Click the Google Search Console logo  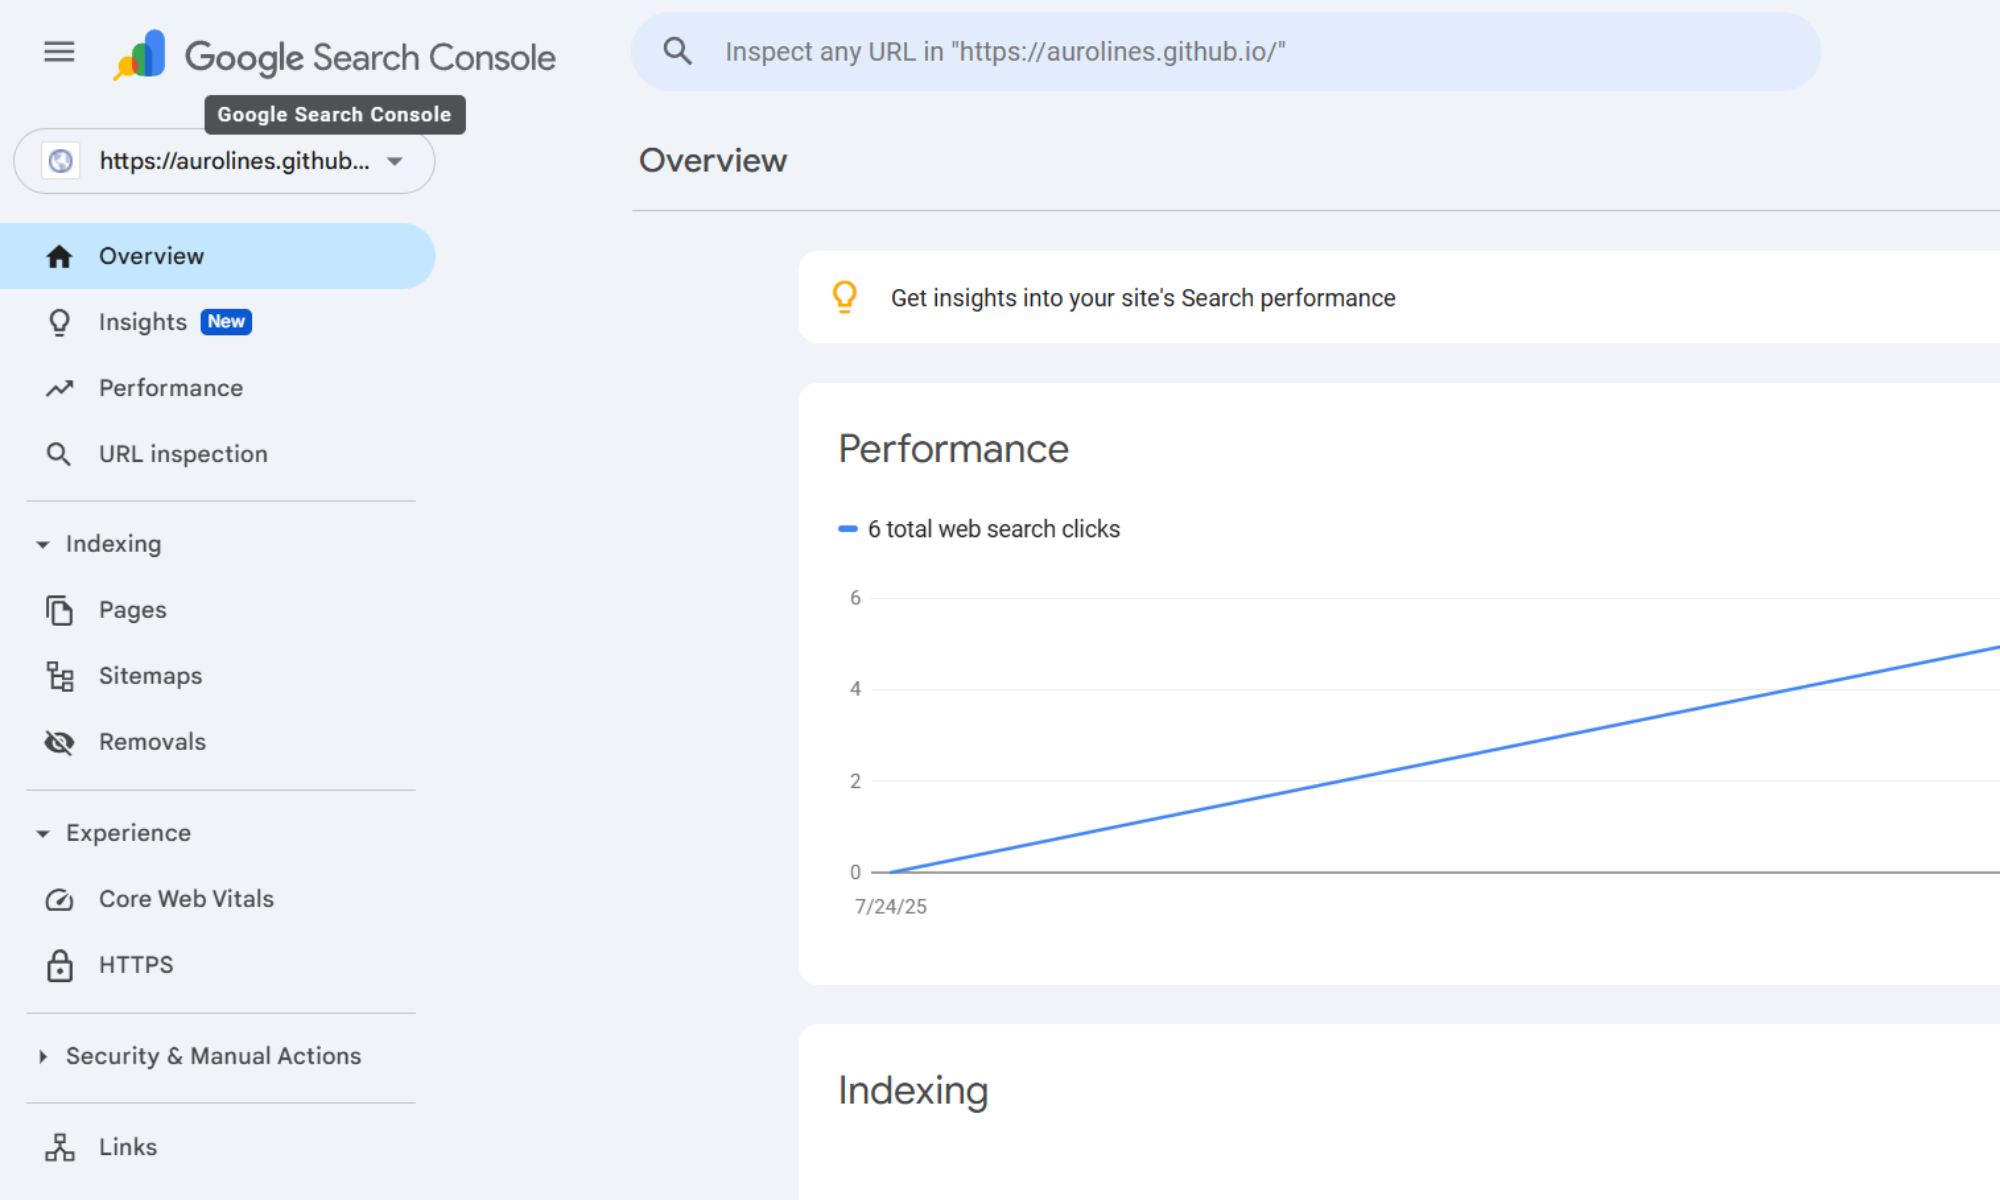coord(140,55)
